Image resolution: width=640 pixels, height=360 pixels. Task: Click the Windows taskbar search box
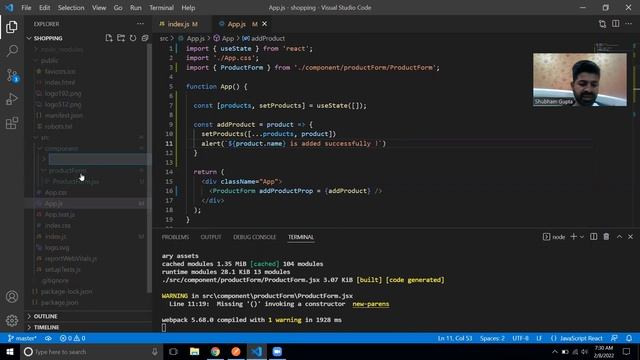91,352
